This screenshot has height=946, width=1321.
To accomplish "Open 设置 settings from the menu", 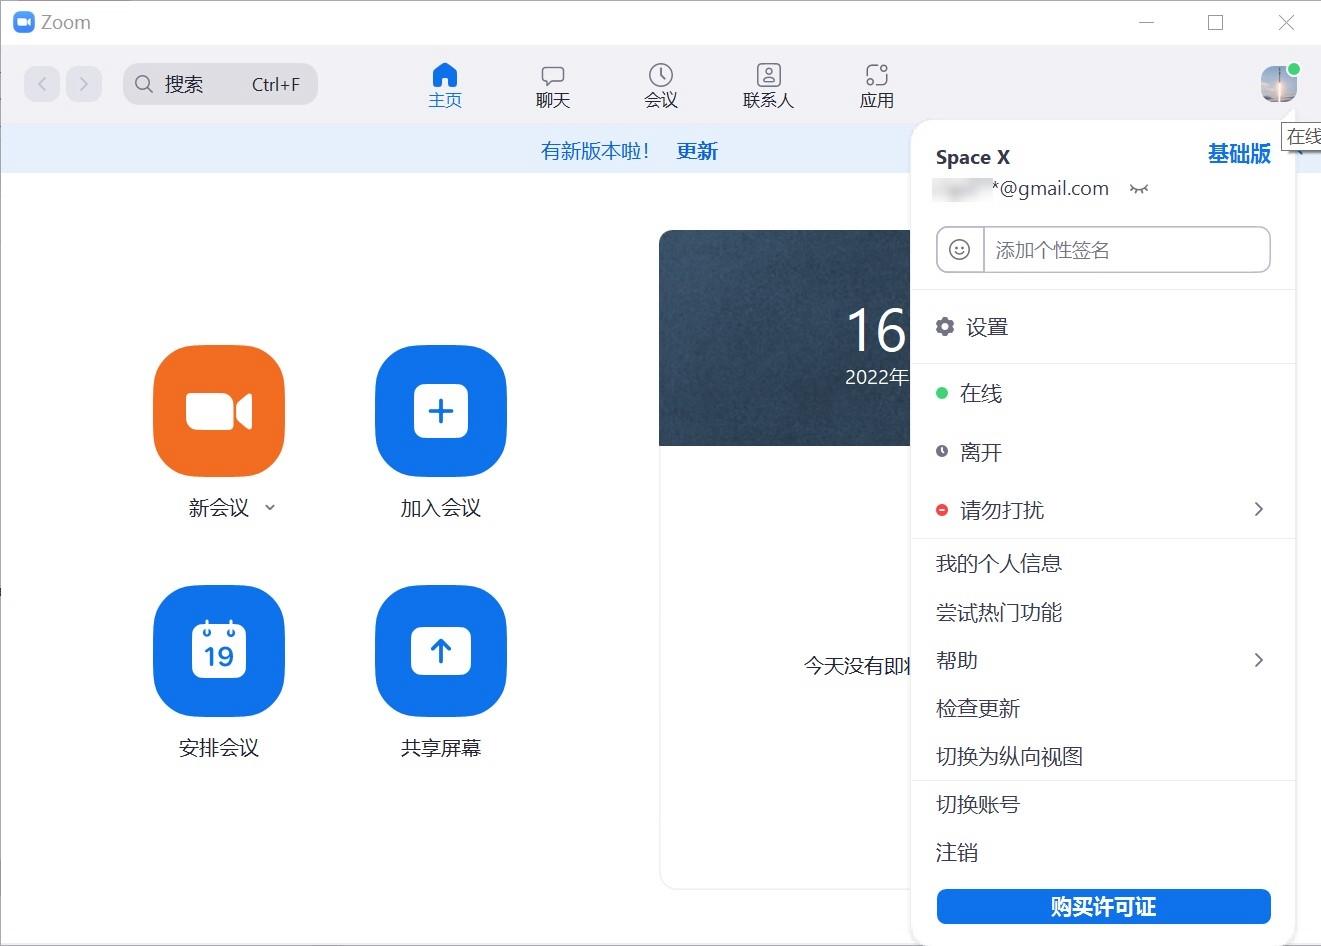I will point(987,326).
